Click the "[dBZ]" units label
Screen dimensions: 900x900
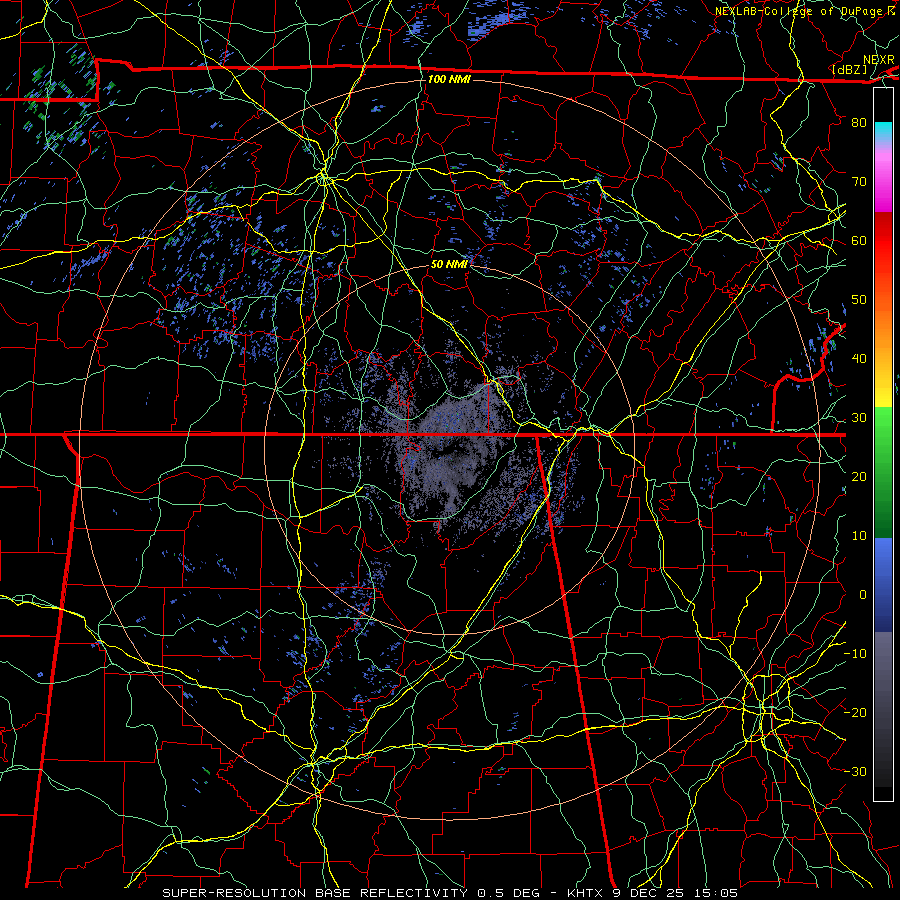[x=850, y=69]
